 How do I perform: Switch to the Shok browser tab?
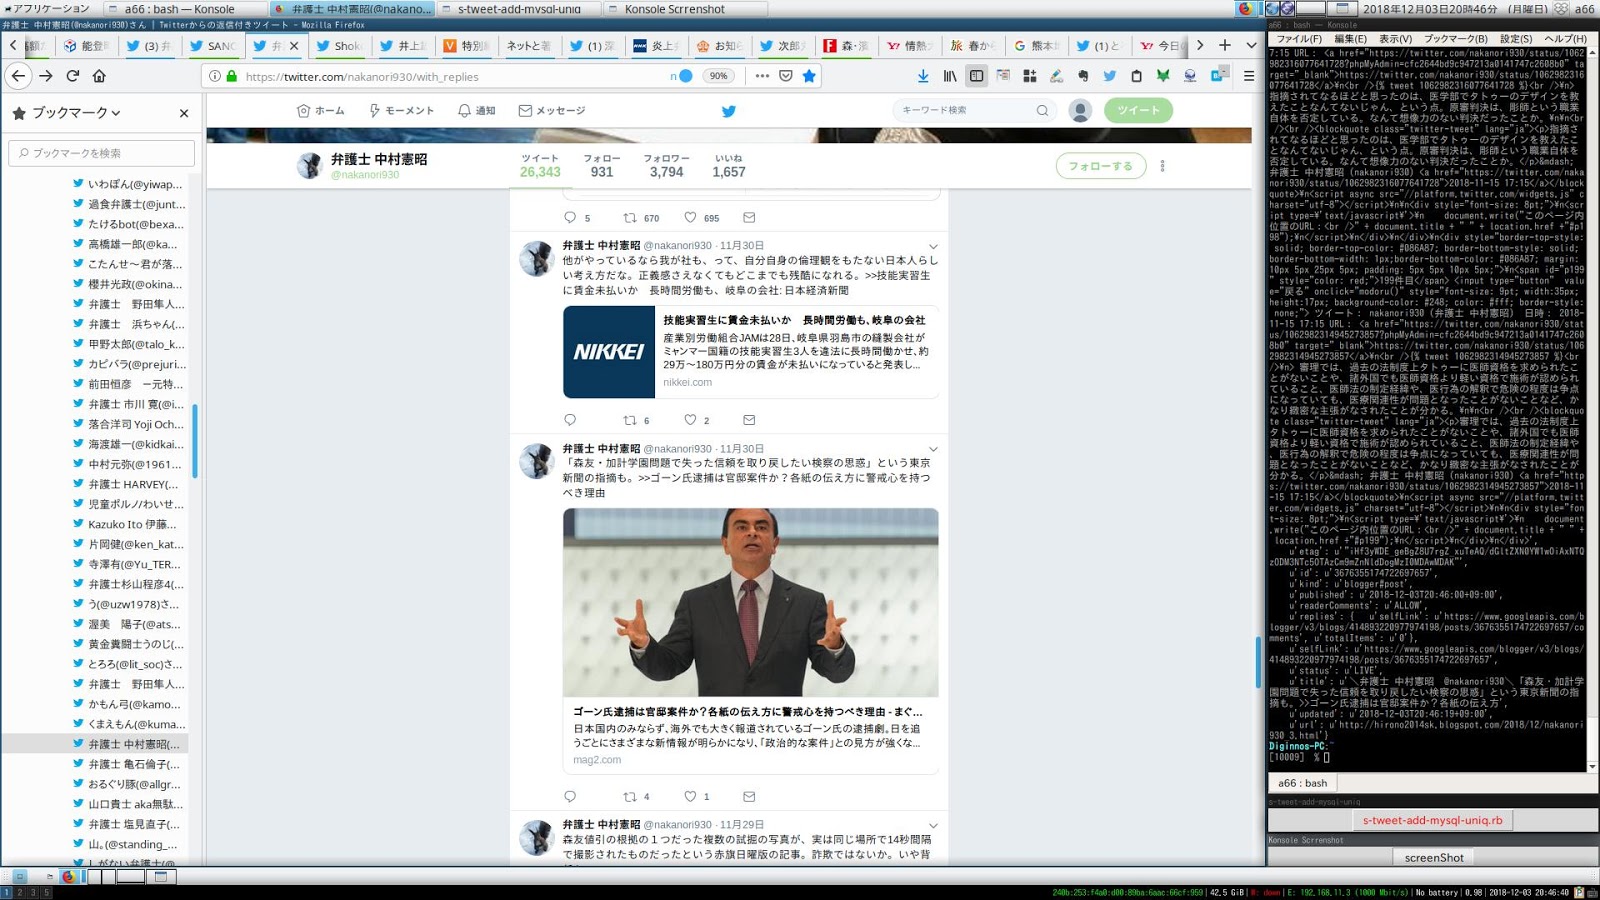tap(338, 45)
